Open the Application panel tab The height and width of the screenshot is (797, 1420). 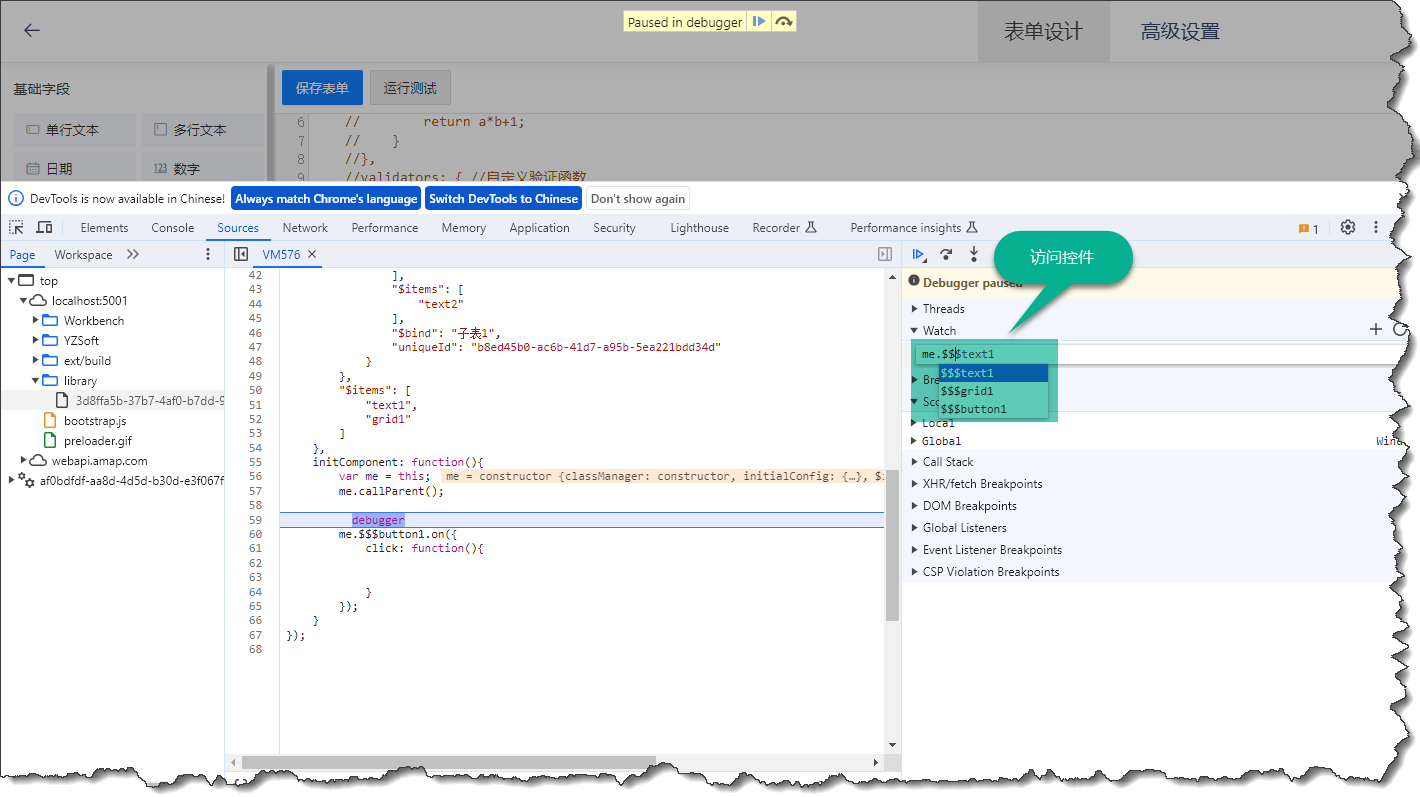pos(540,228)
